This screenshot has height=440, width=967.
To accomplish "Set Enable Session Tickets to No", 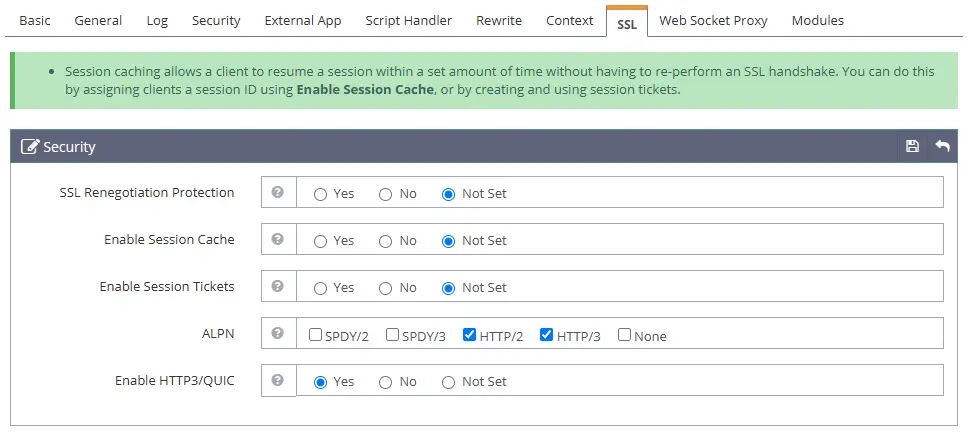I will click(x=385, y=288).
